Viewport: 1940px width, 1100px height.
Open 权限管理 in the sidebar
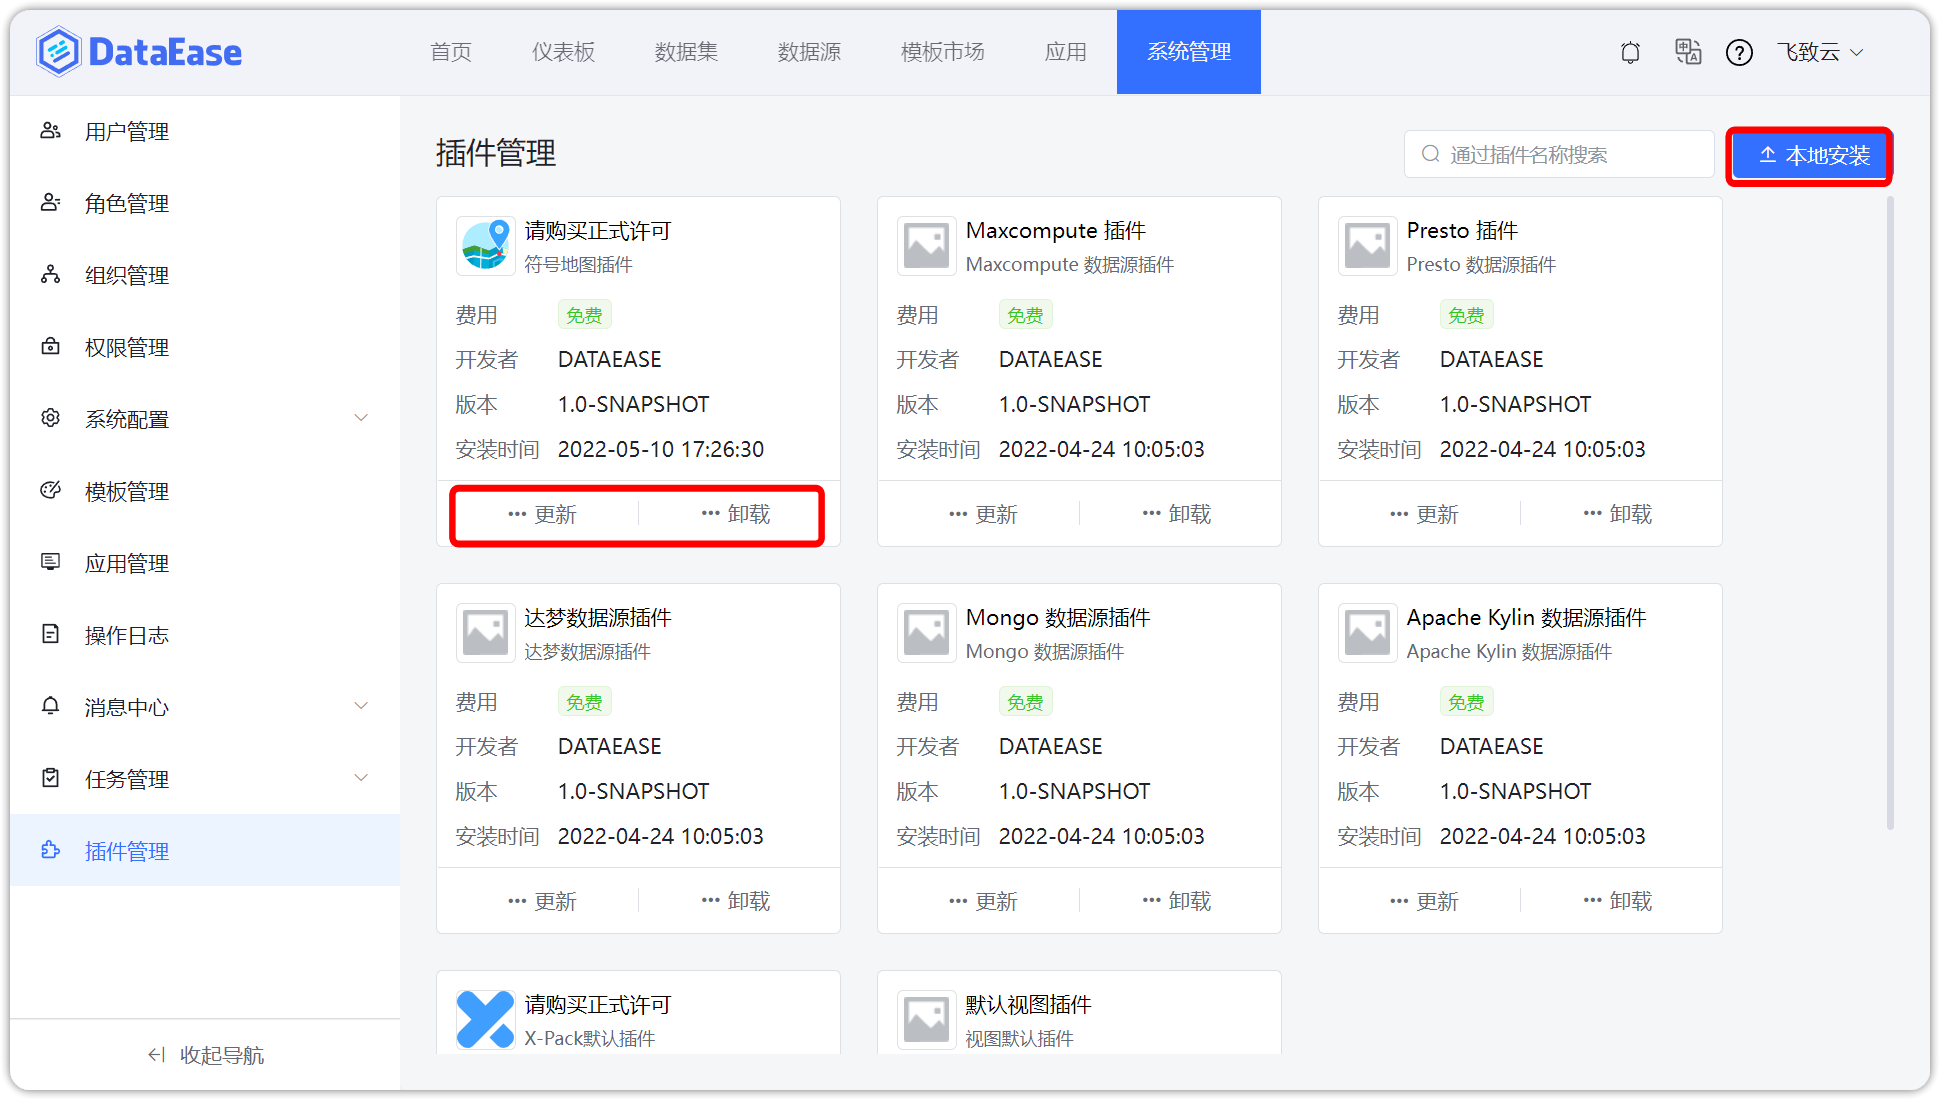click(205, 347)
